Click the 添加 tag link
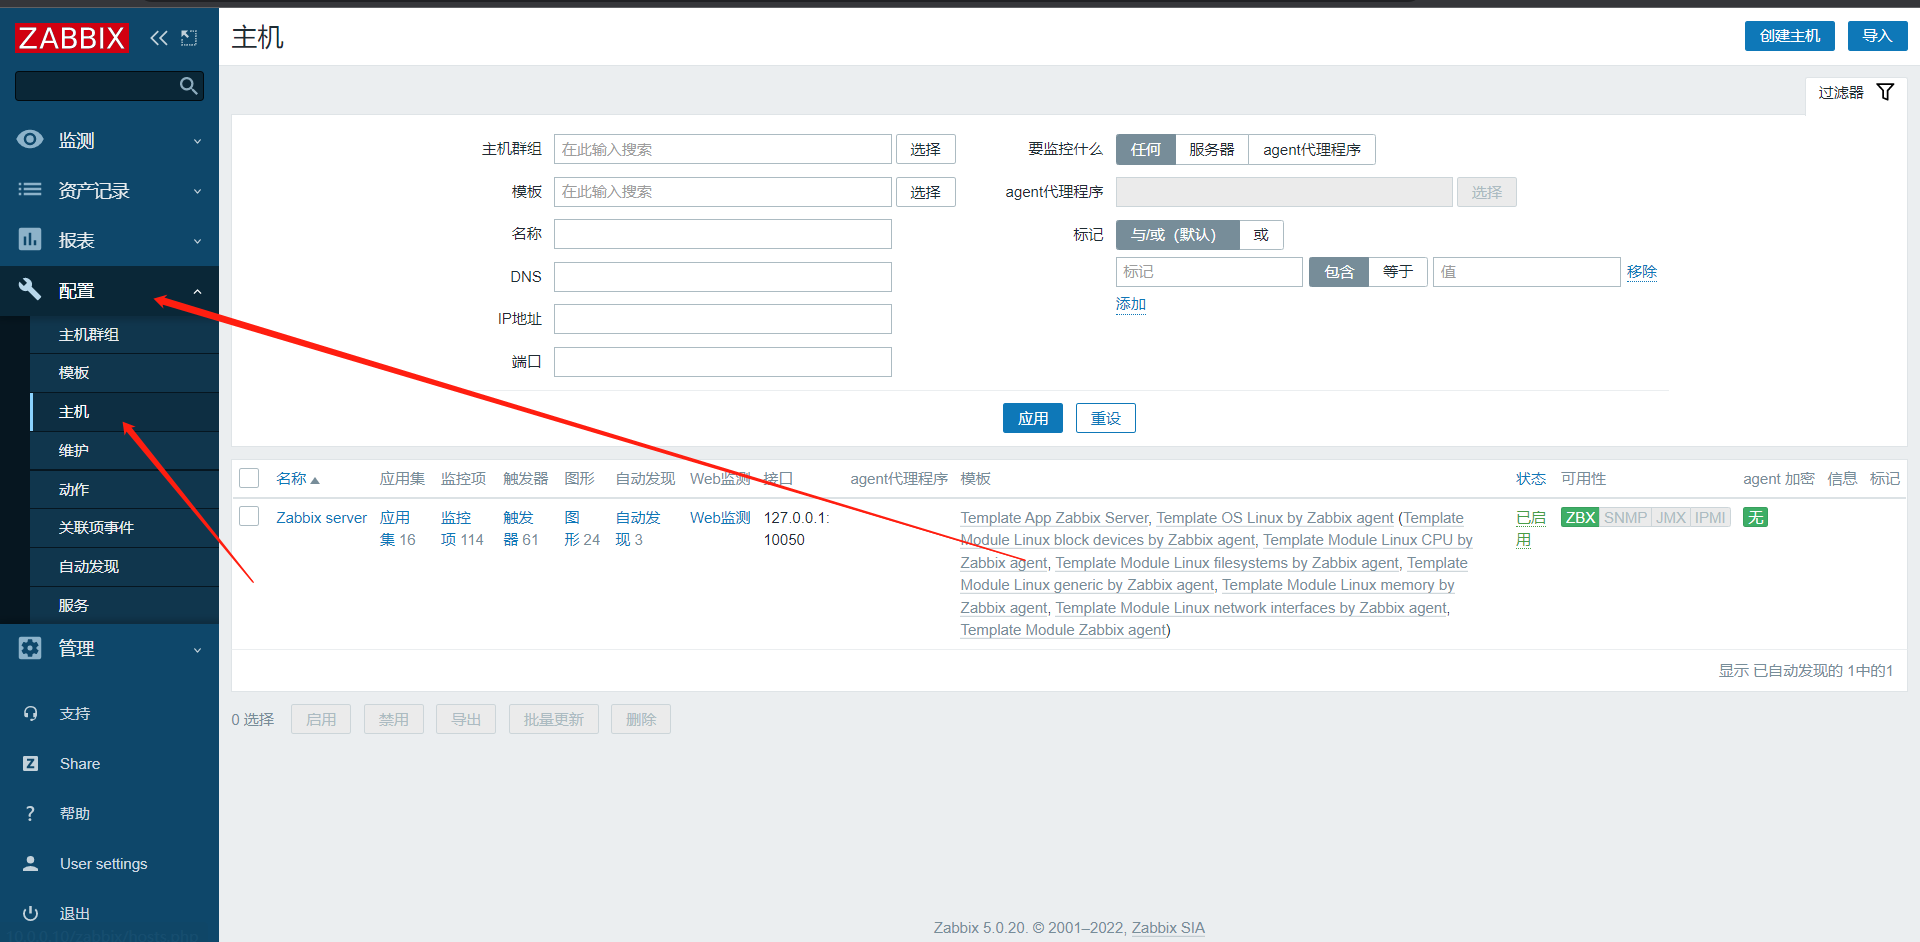 pyautogui.click(x=1131, y=304)
